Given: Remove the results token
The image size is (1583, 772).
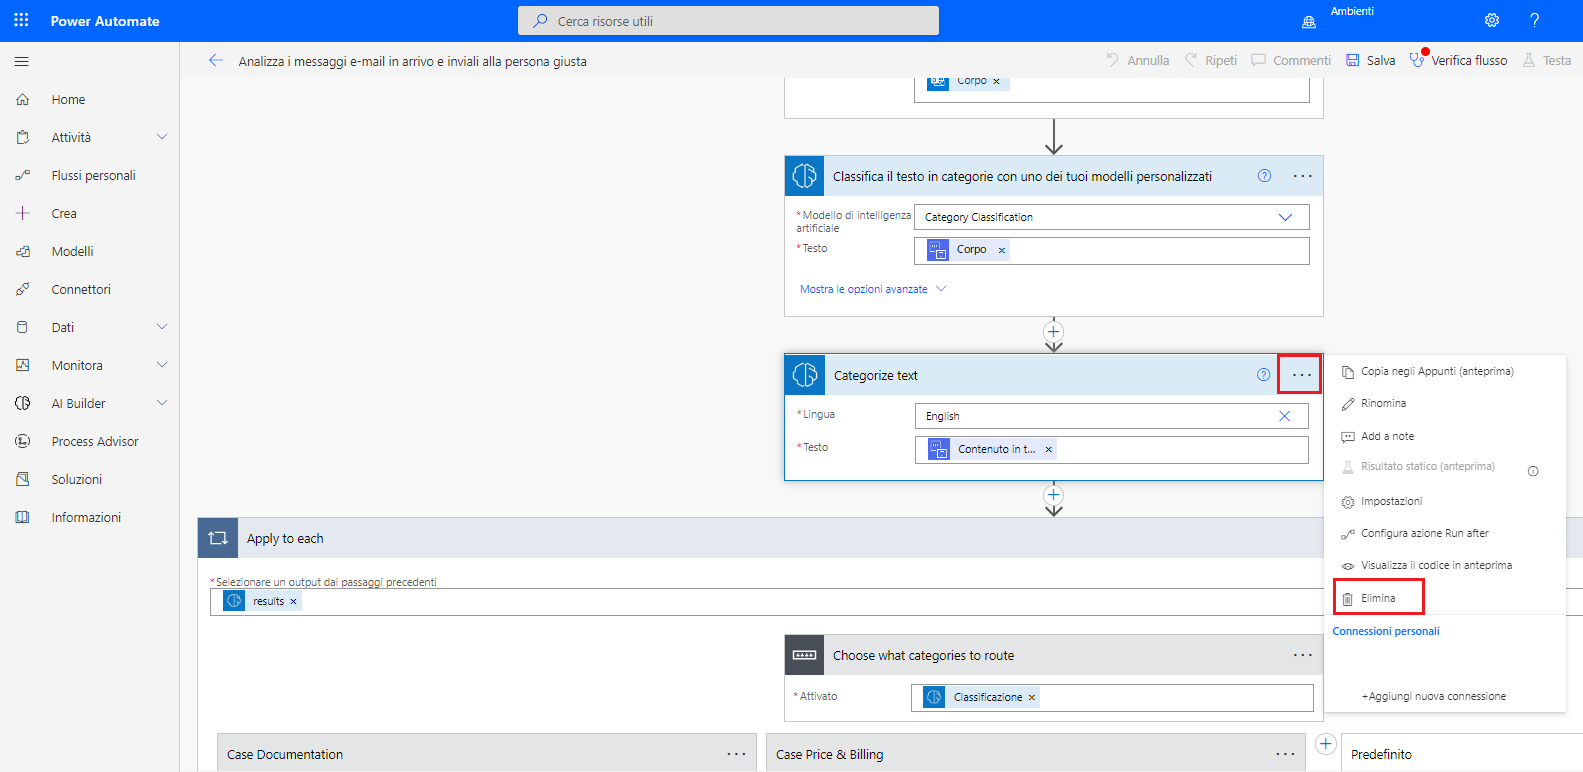Looking at the screenshot, I should tap(293, 602).
